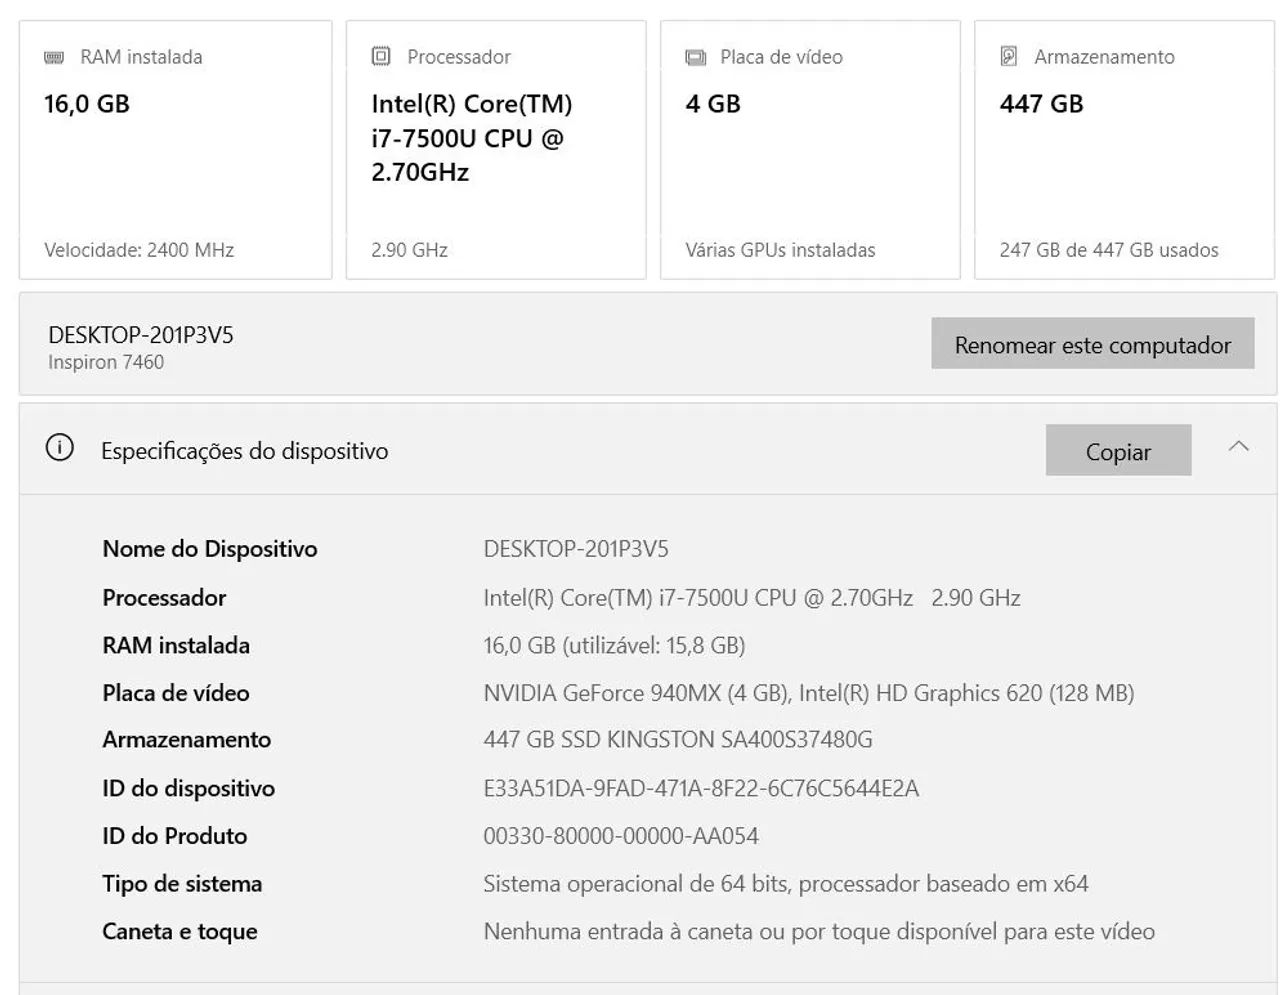This screenshot has height=995, width=1280.
Task: Click the "NVIDIA GeForce 940MX (4 GB)" video card value
Action: (x=638, y=693)
